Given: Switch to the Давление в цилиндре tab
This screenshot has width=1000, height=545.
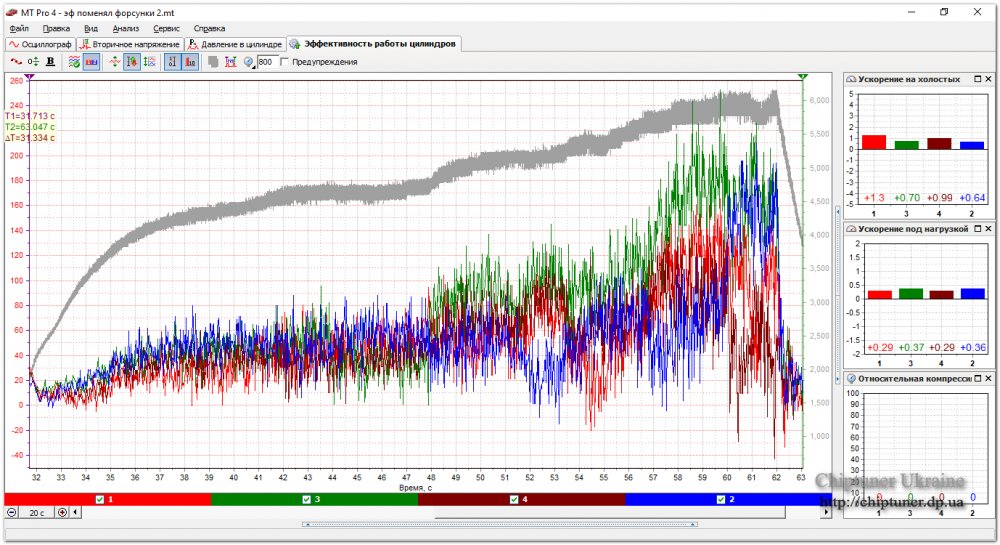Looking at the screenshot, I should pyautogui.click(x=235, y=44).
